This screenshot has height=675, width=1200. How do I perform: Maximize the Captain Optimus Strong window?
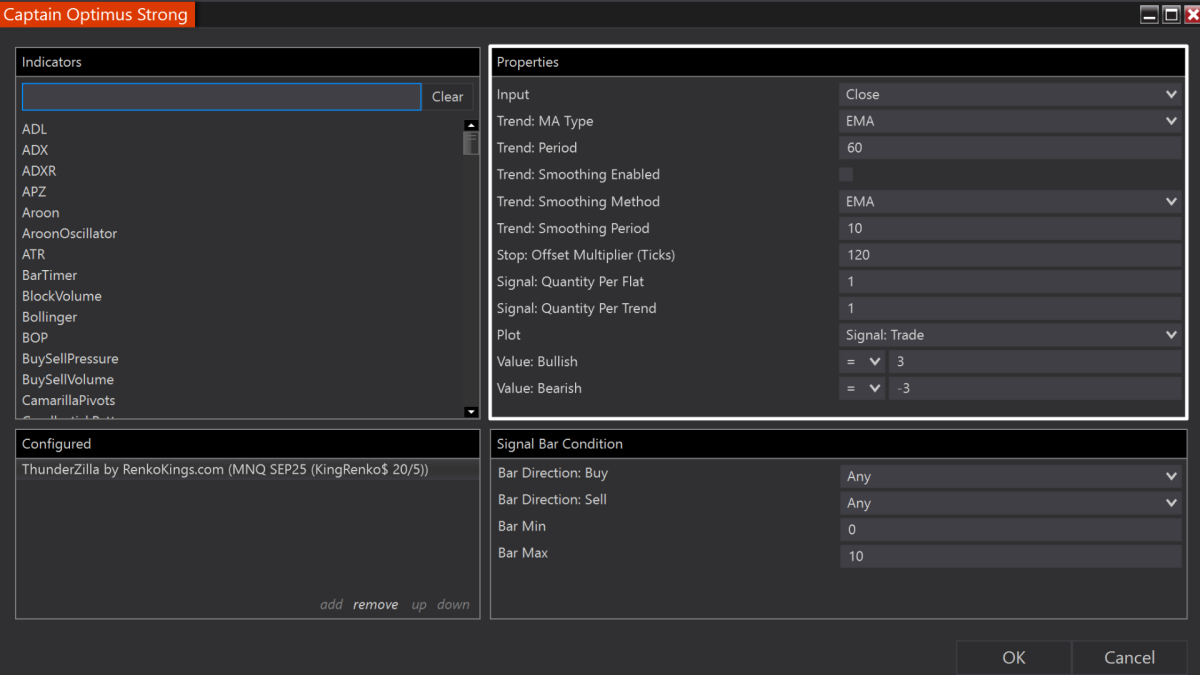click(1170, 15)
